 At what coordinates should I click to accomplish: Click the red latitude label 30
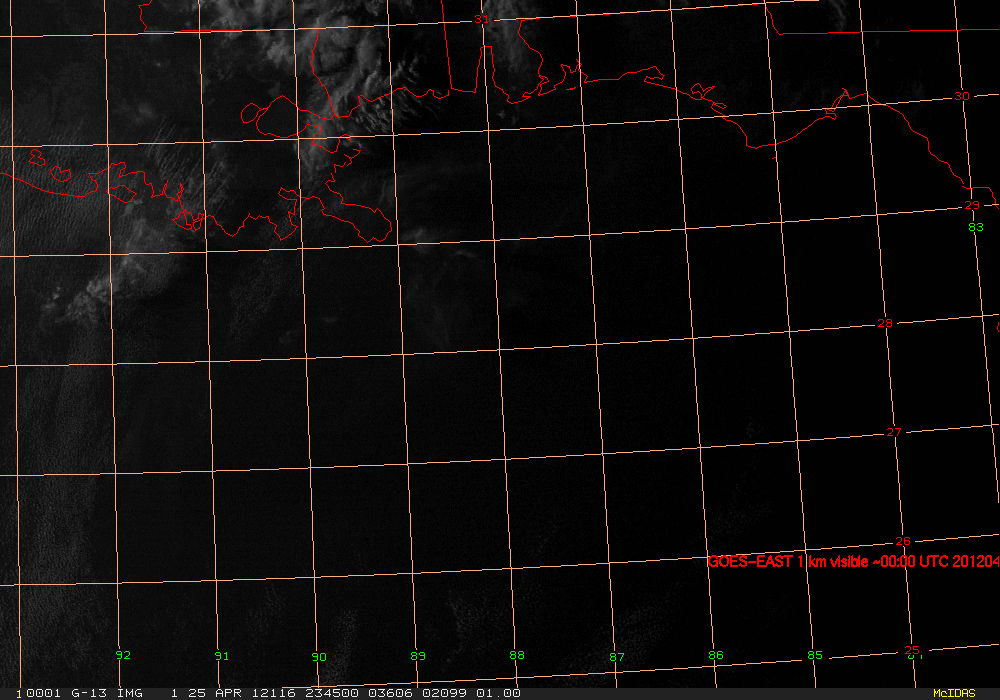point(962,96)
